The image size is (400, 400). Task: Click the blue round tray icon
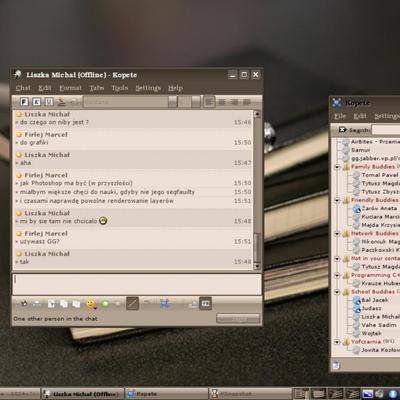click(394, 394)
